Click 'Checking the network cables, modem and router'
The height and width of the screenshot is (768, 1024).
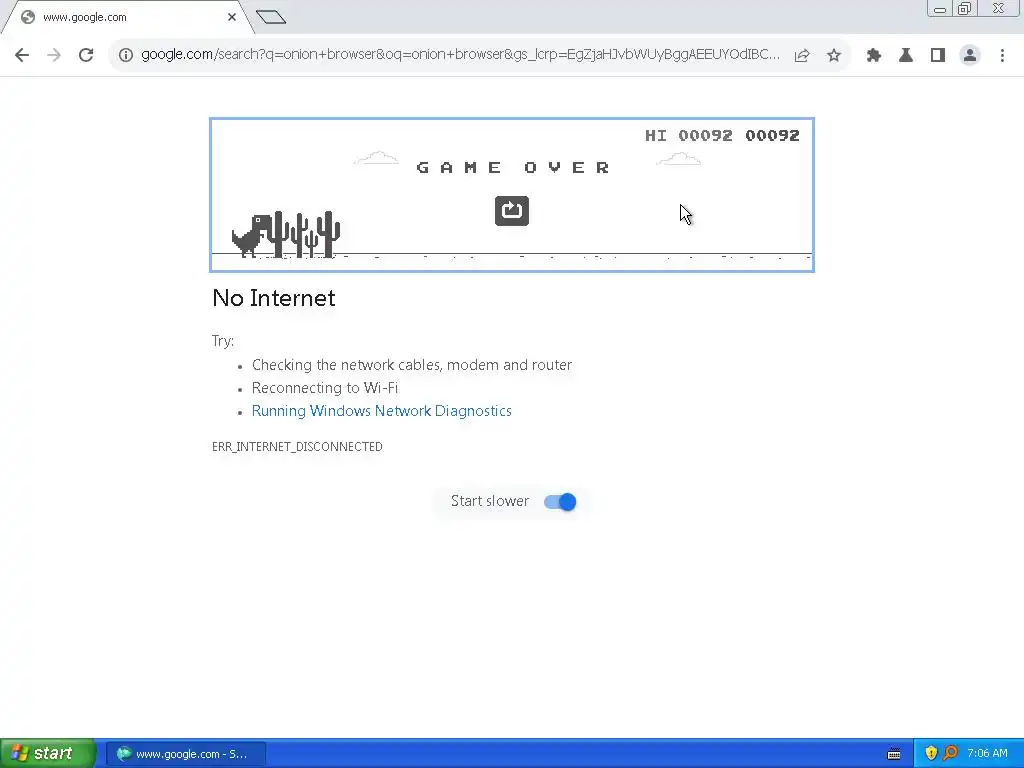point(412,365)
